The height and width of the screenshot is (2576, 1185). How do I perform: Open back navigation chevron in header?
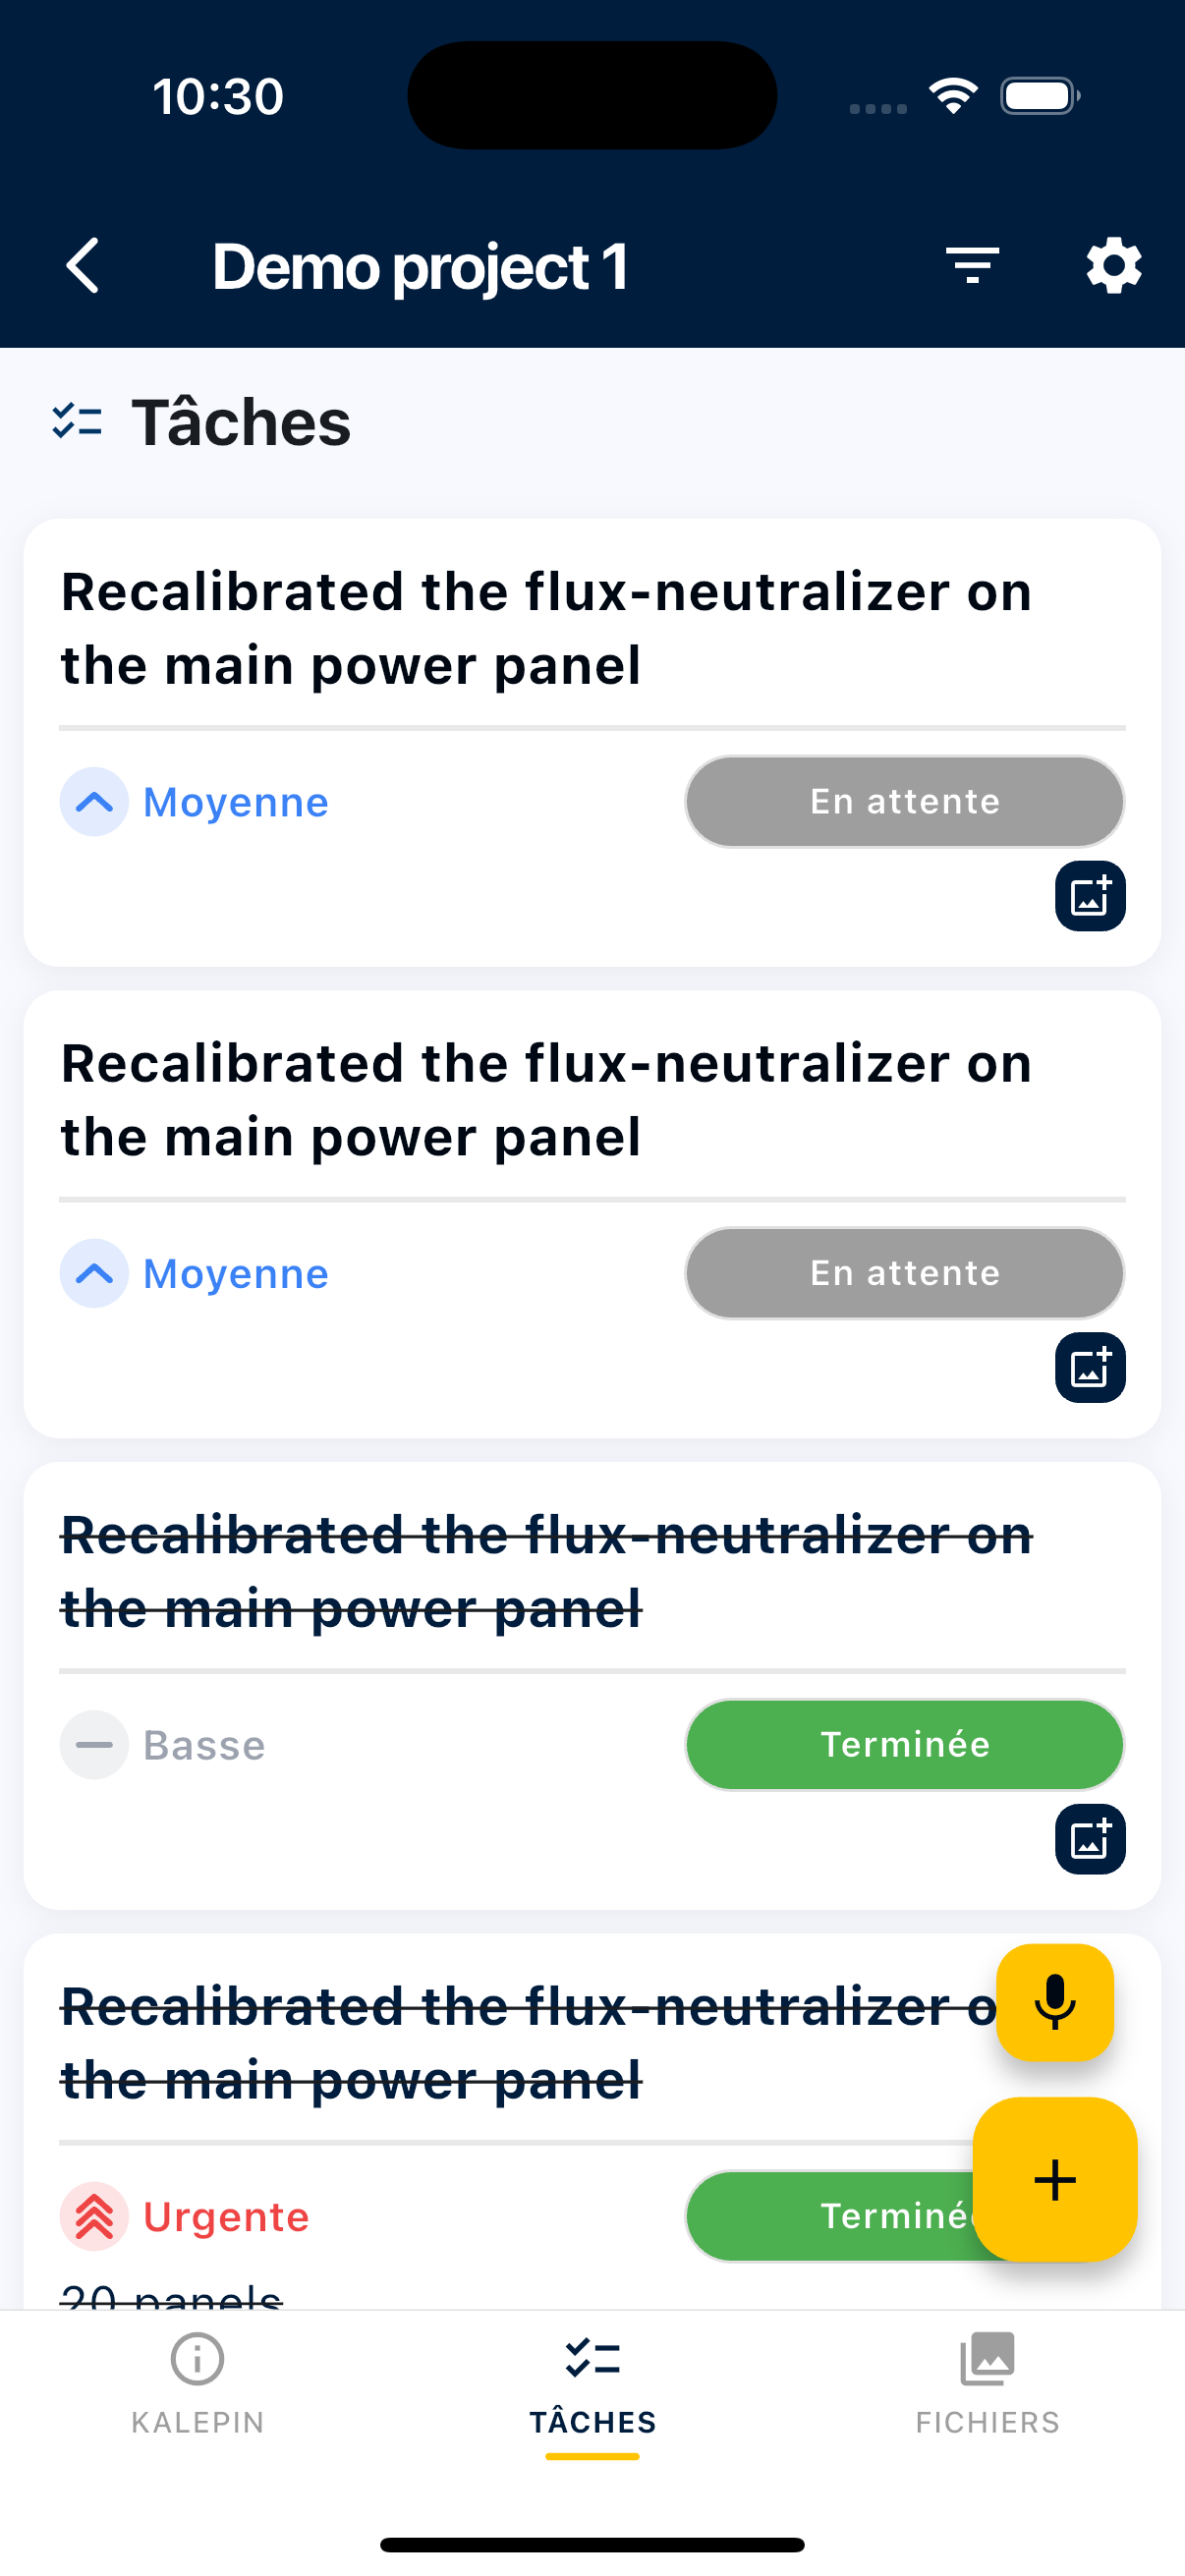click(82, 265)
